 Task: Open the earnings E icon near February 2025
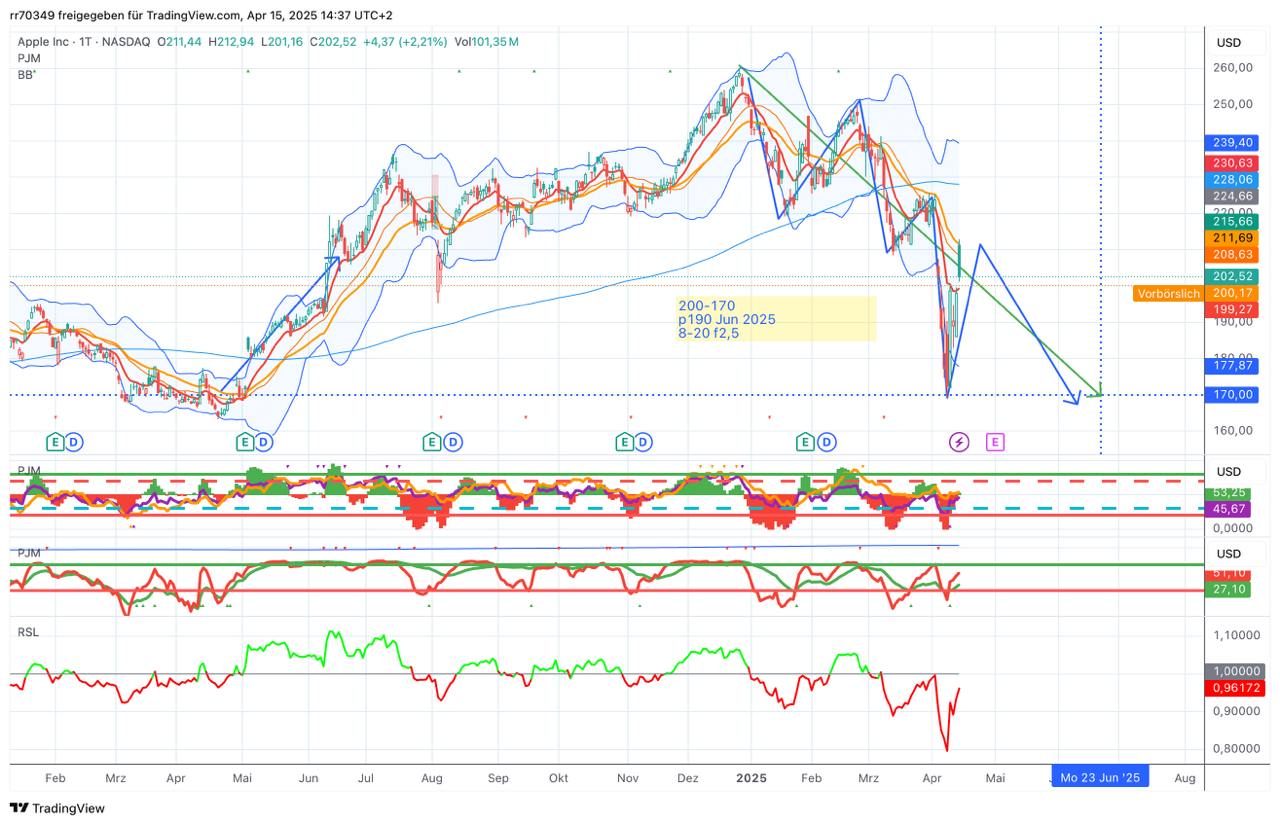[805, 441]
